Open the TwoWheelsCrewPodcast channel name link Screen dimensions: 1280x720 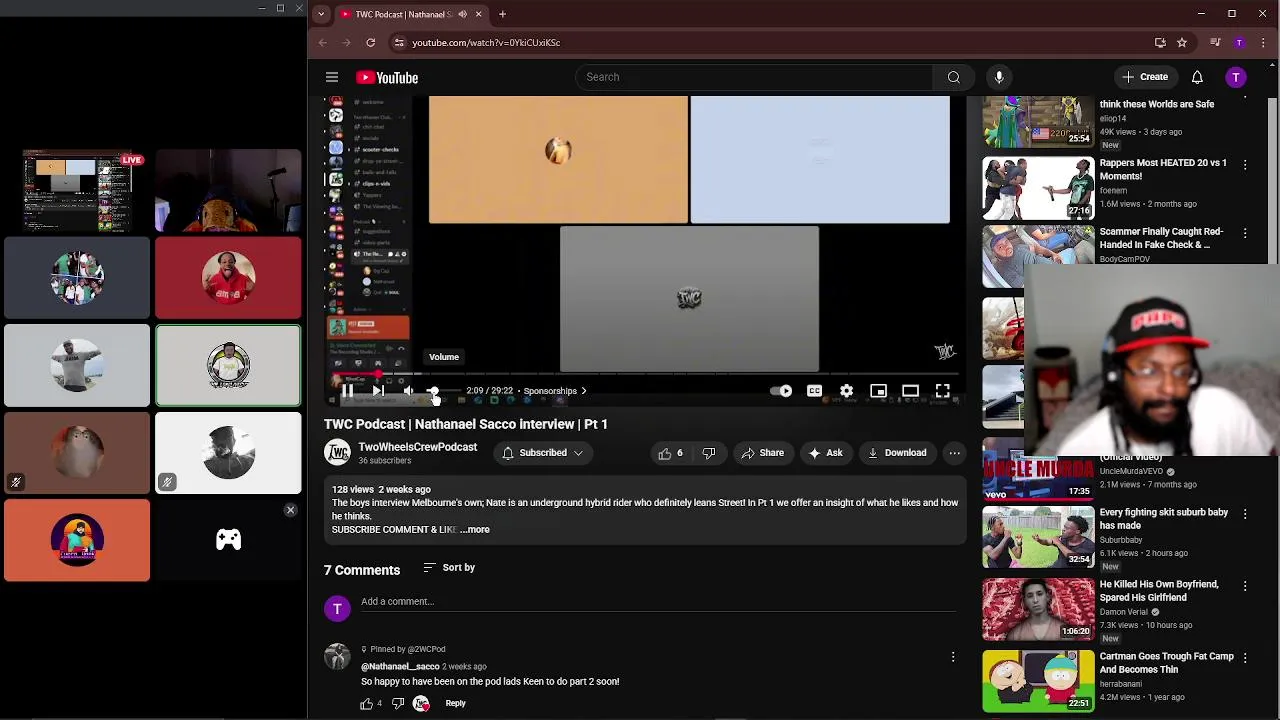pyautogui.click(x=418, y=447)
